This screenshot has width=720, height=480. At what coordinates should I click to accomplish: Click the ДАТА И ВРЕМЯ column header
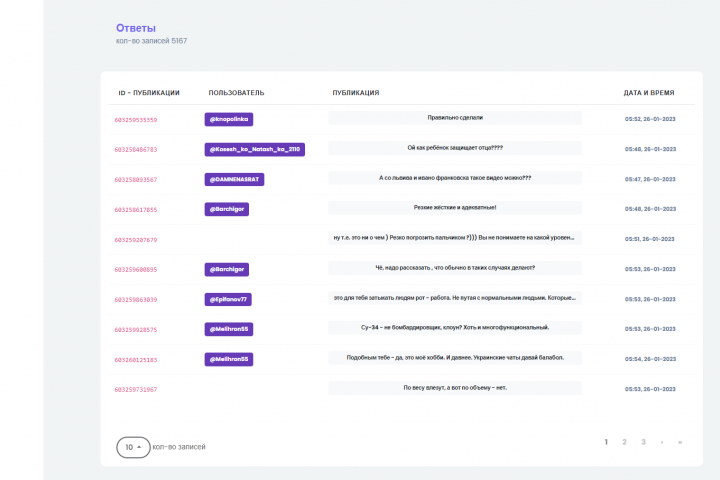648,93
